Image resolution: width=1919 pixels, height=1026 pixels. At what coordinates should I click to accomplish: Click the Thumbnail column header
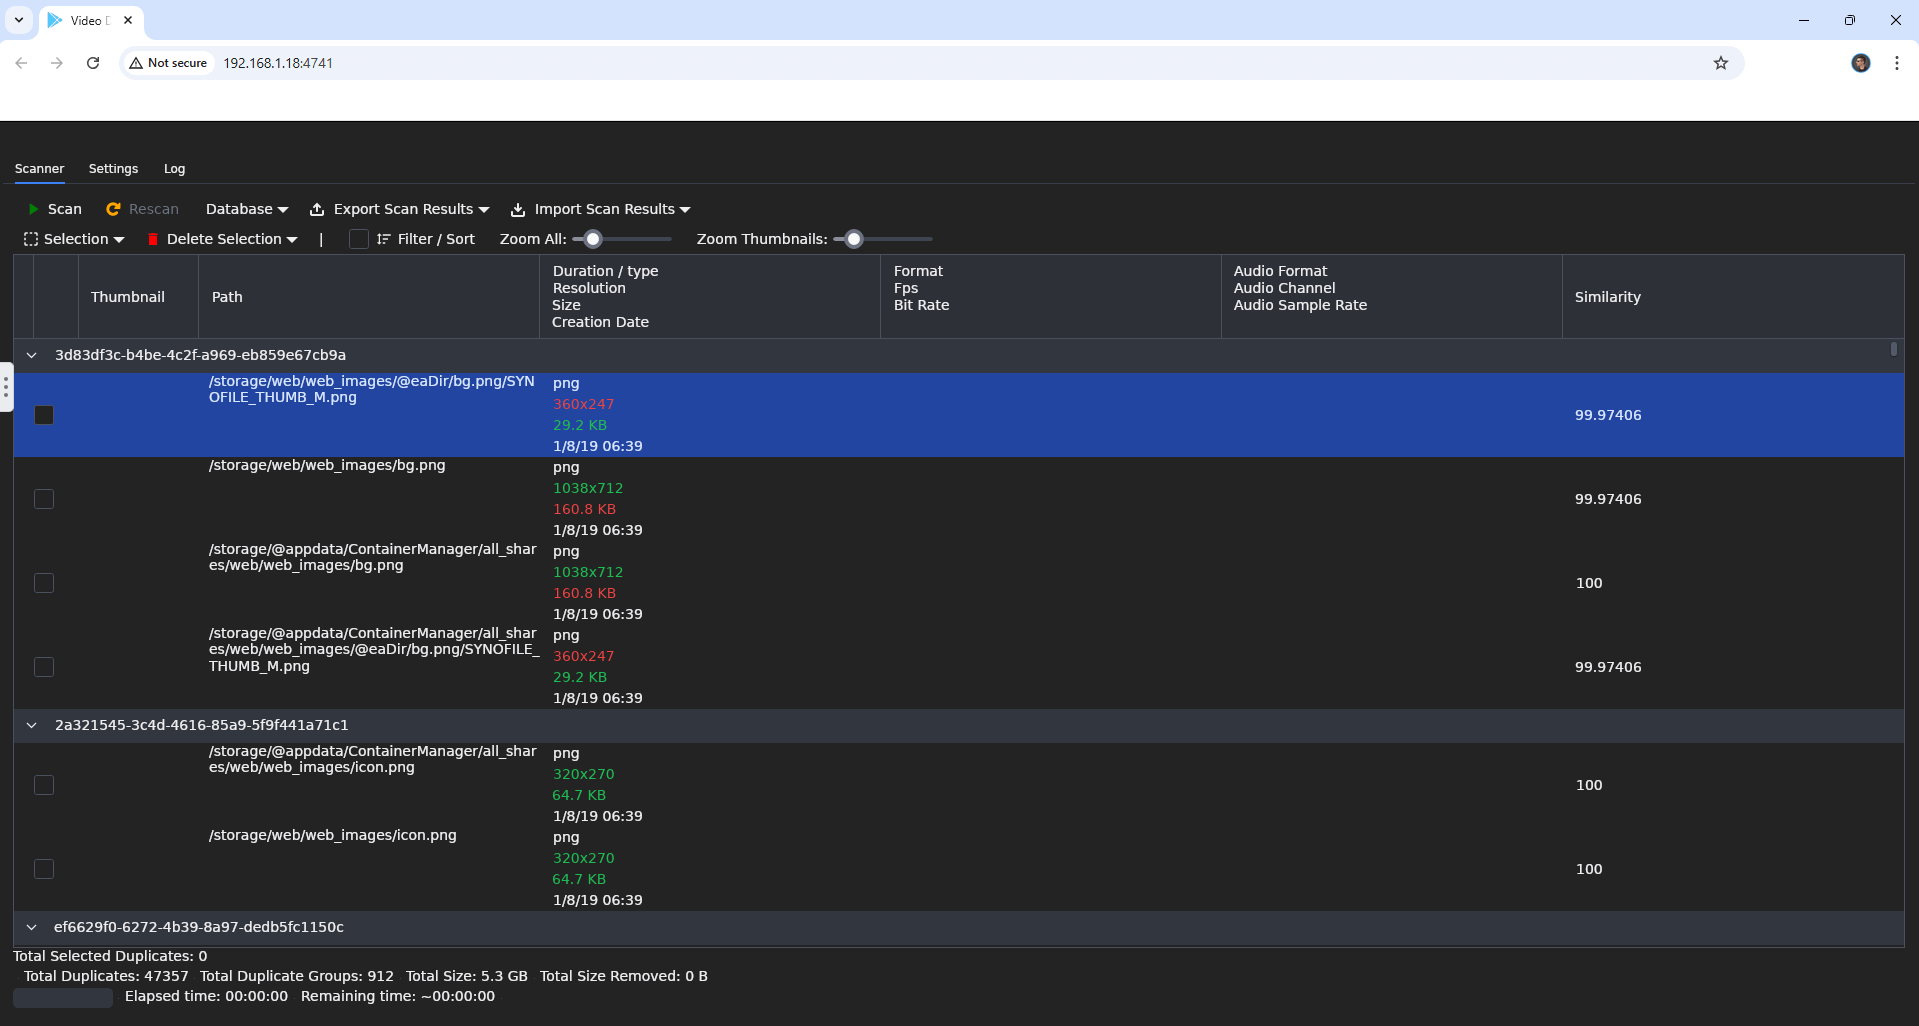(x=138, y=297)
